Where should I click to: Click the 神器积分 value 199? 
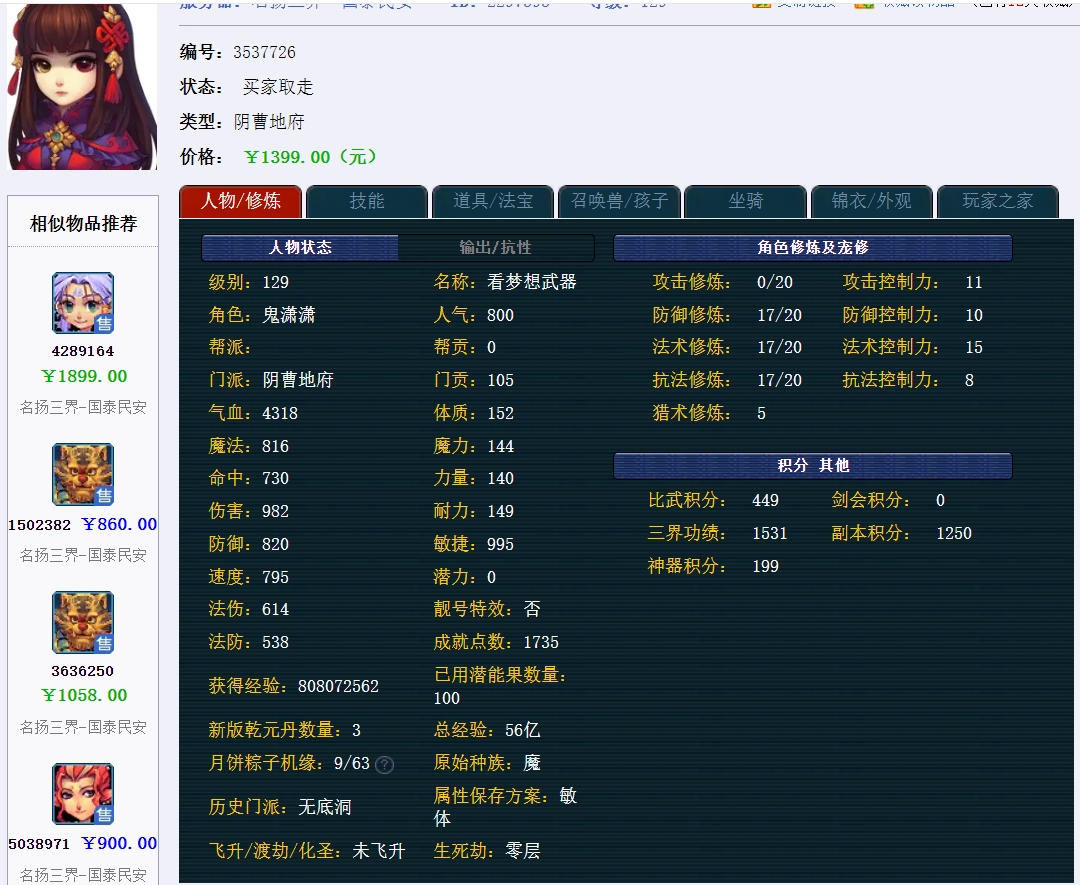click(766, 566)
